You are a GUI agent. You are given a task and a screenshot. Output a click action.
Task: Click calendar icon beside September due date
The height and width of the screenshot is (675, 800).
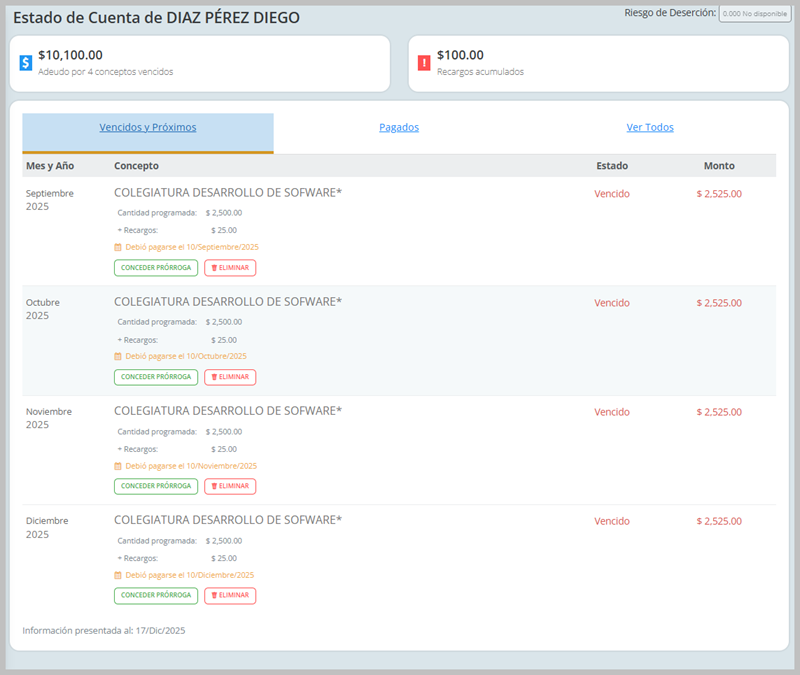tap(118, 247)
